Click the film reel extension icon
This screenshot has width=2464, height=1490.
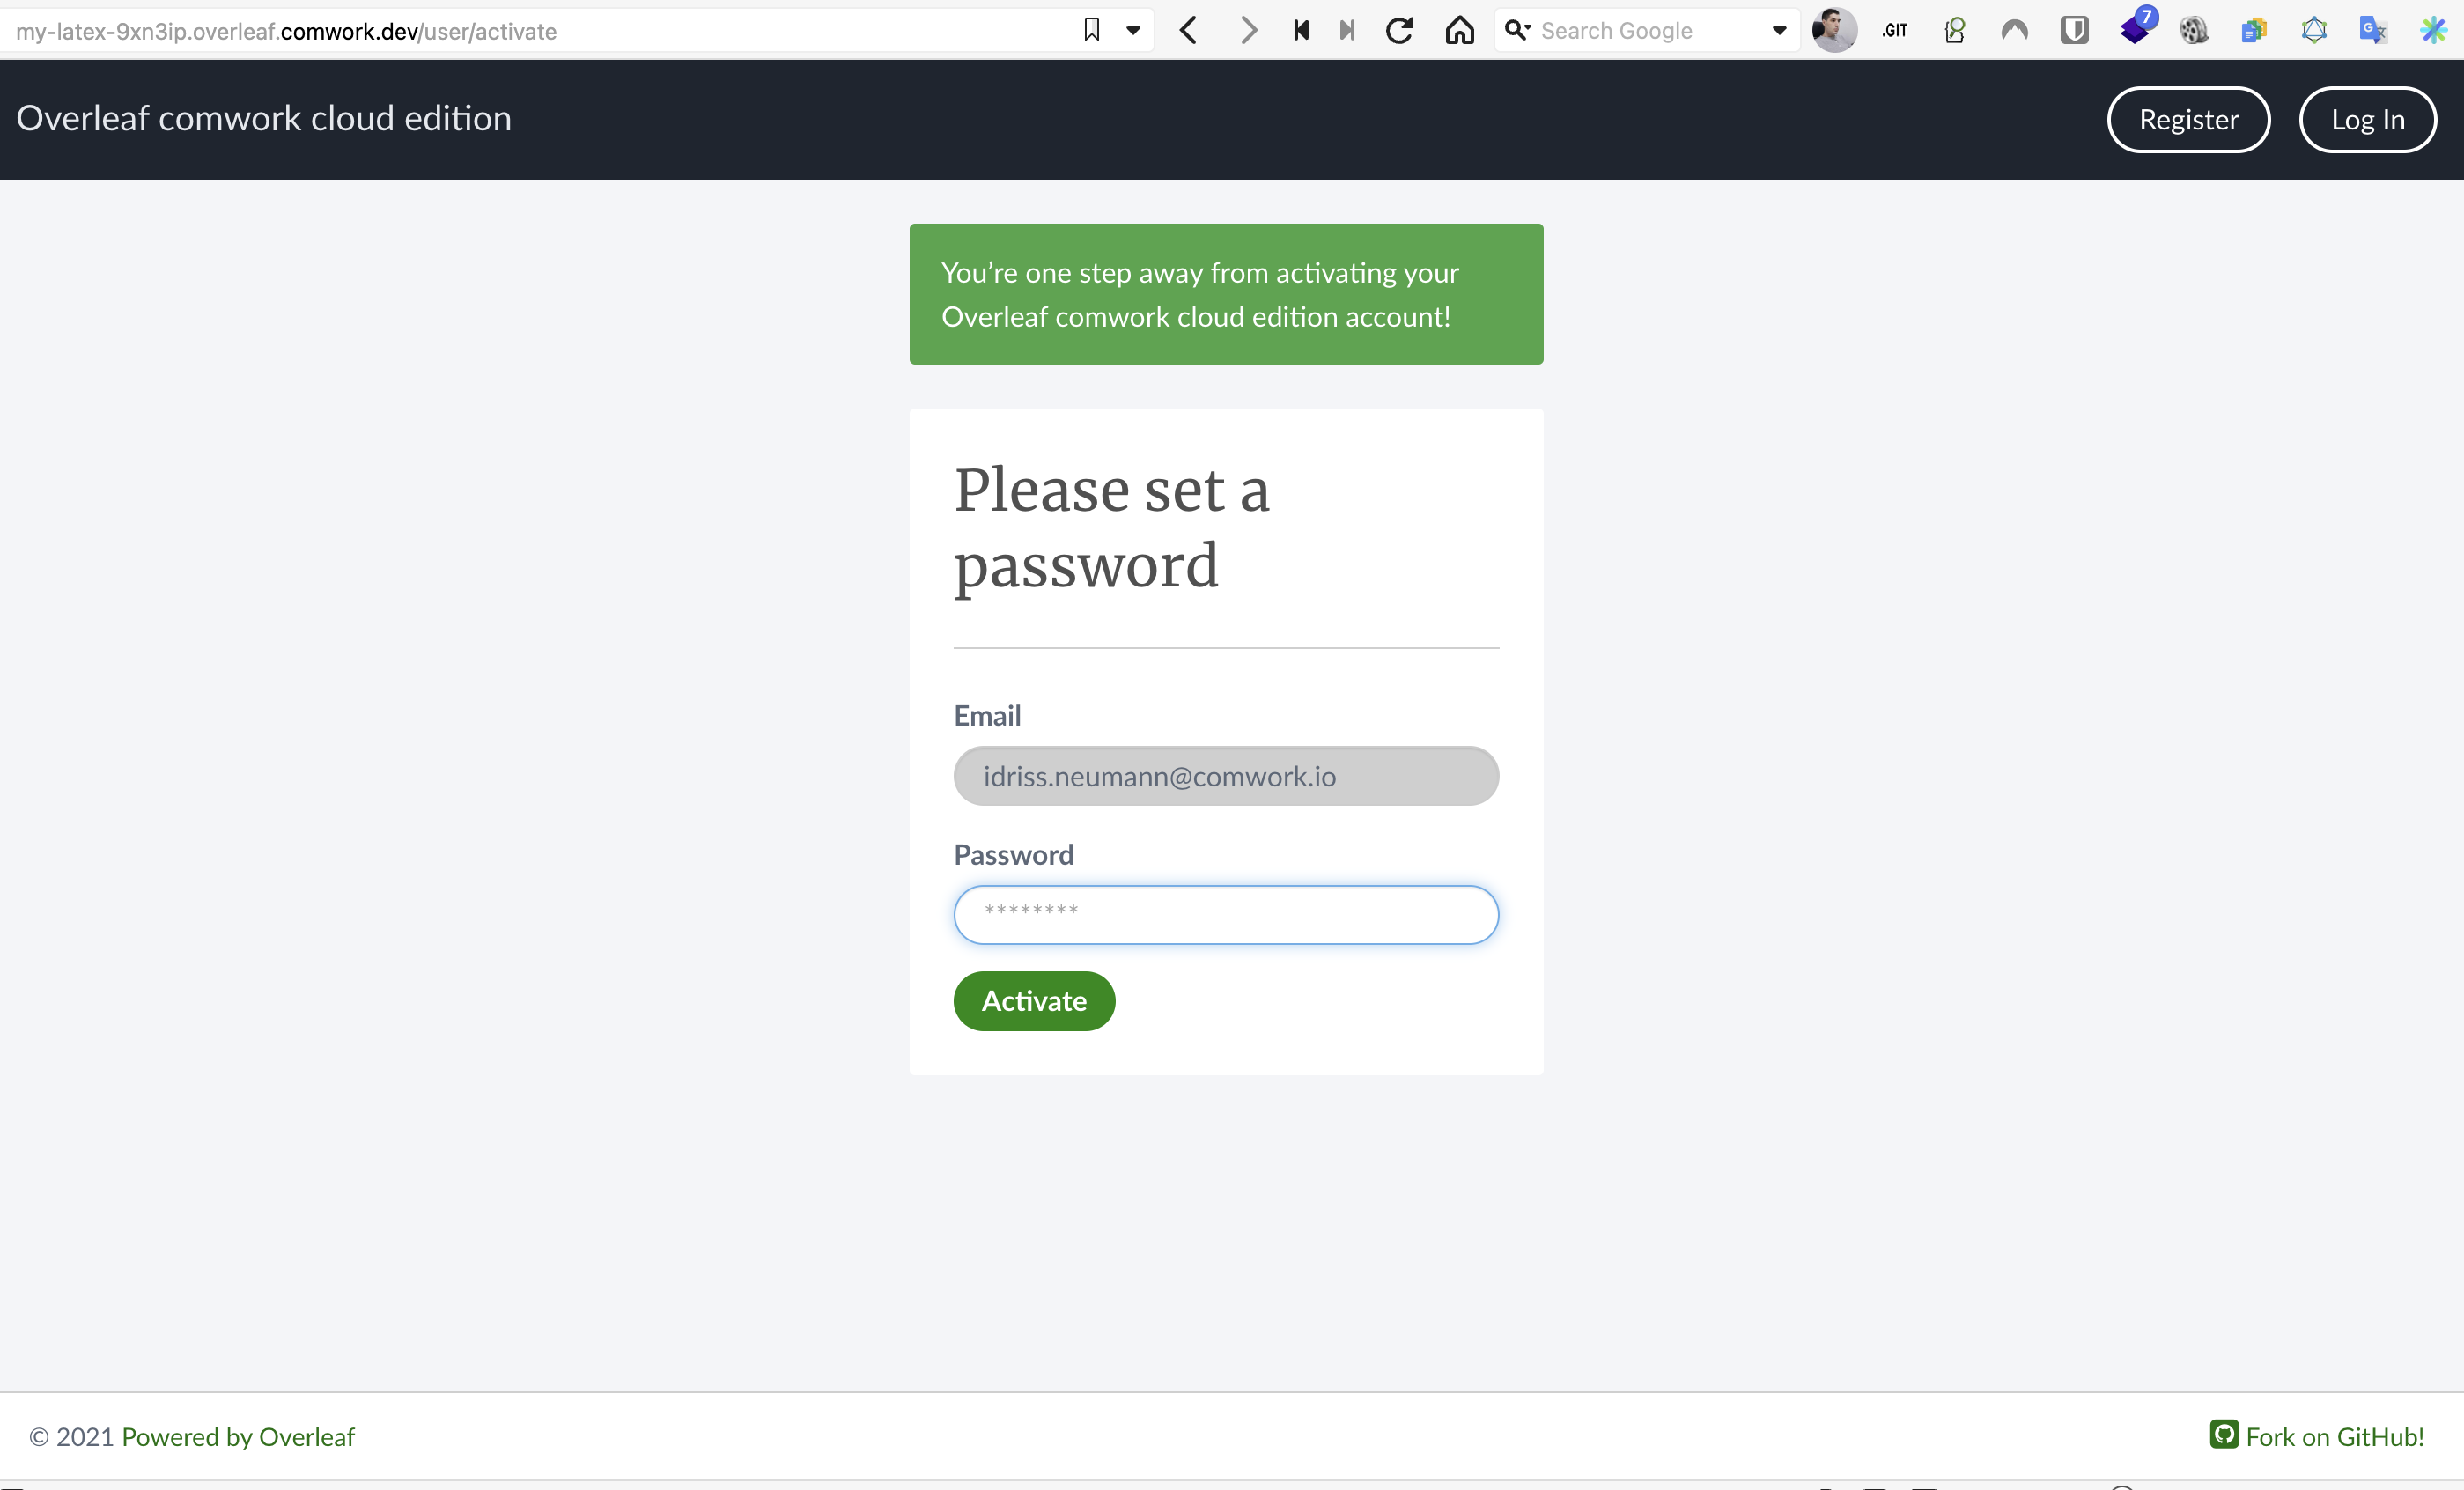tap(2194, 30)
